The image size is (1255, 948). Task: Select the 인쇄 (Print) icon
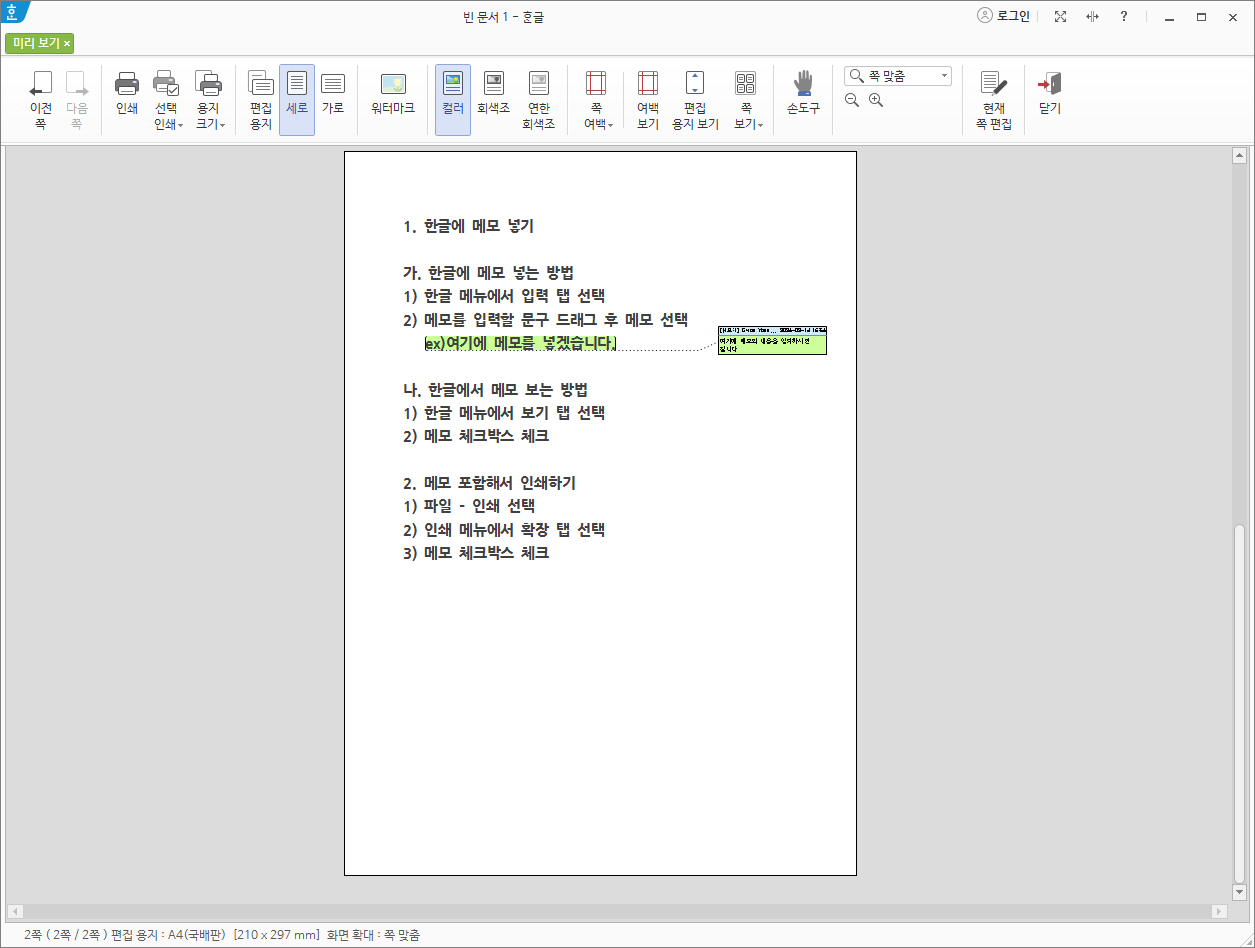(126, 97)
